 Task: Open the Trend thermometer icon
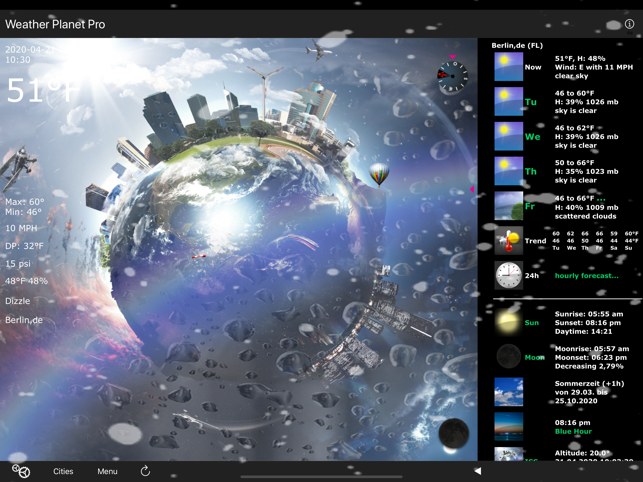click(508, 240)
